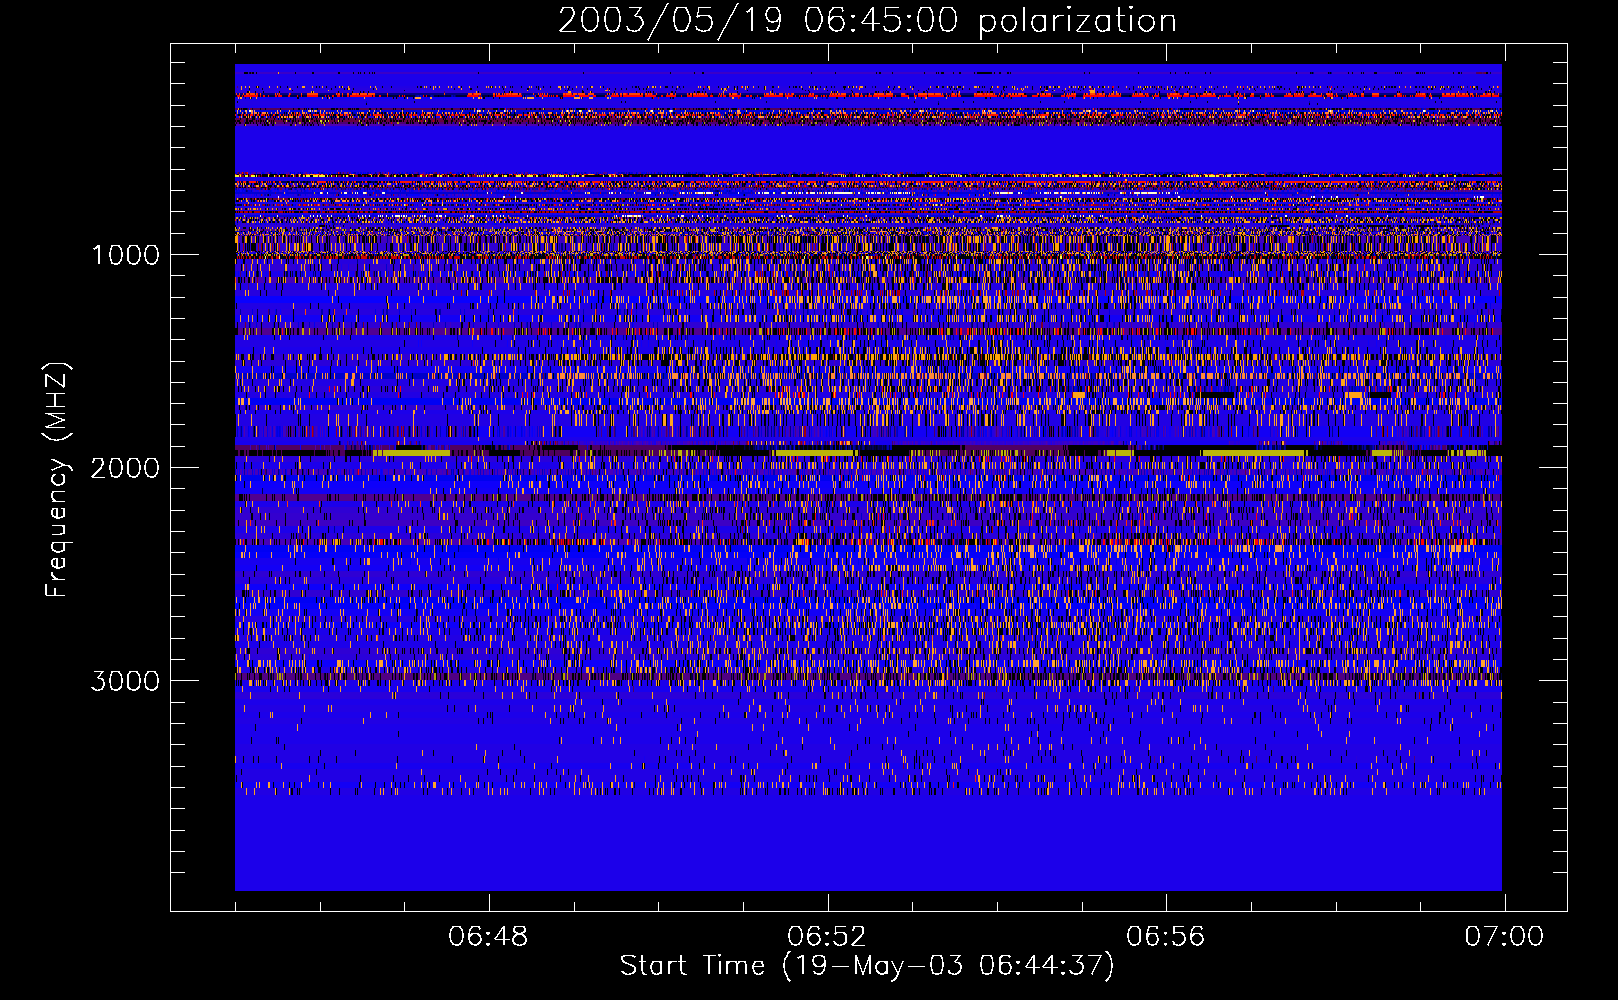Click the 06:48 time tick label

488,937
